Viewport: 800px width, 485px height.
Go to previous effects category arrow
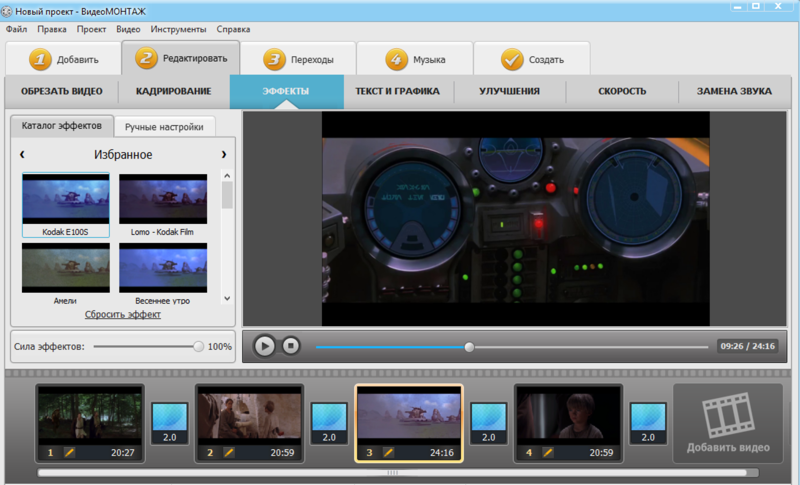coord(22,154)
